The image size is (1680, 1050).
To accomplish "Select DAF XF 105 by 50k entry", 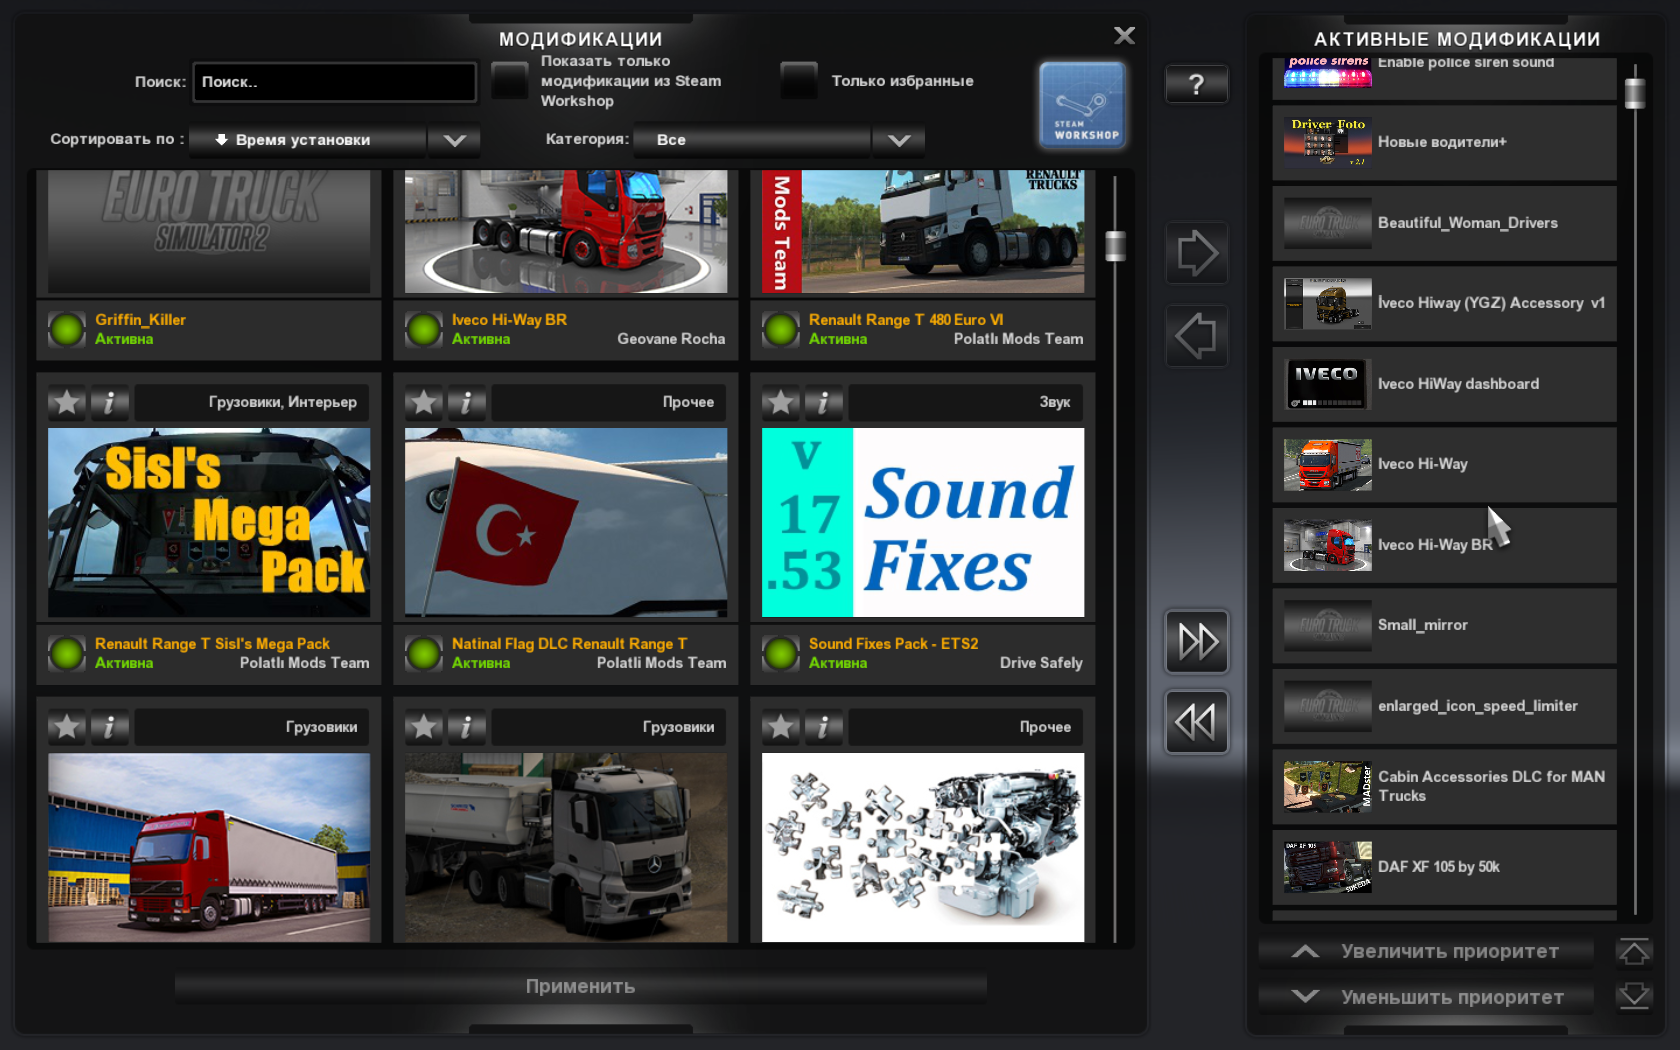I will (x=1443, y=867).
